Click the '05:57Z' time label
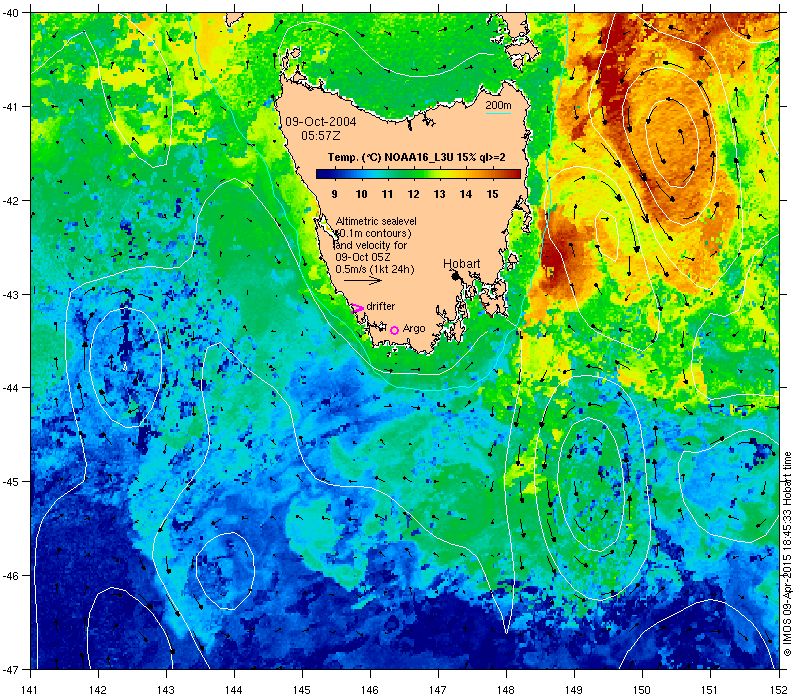This screenshot has height=700, width=800. coord(320,136)
